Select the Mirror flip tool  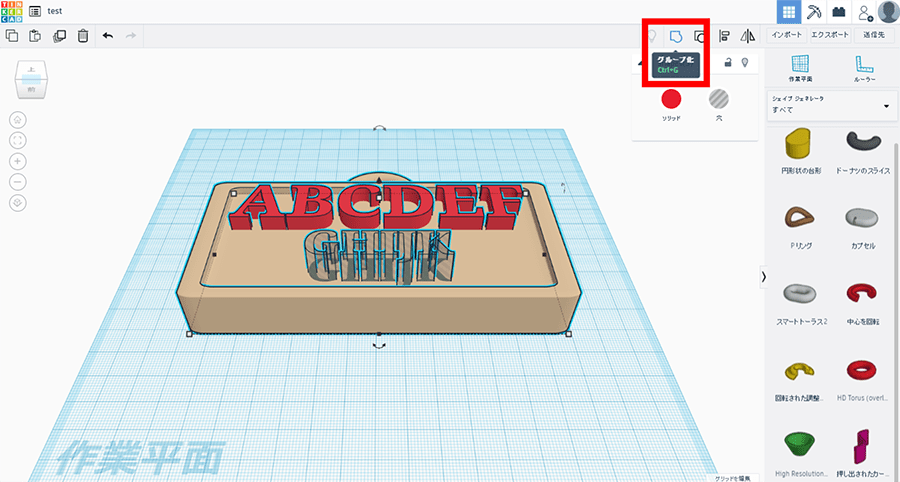point(747,36)
